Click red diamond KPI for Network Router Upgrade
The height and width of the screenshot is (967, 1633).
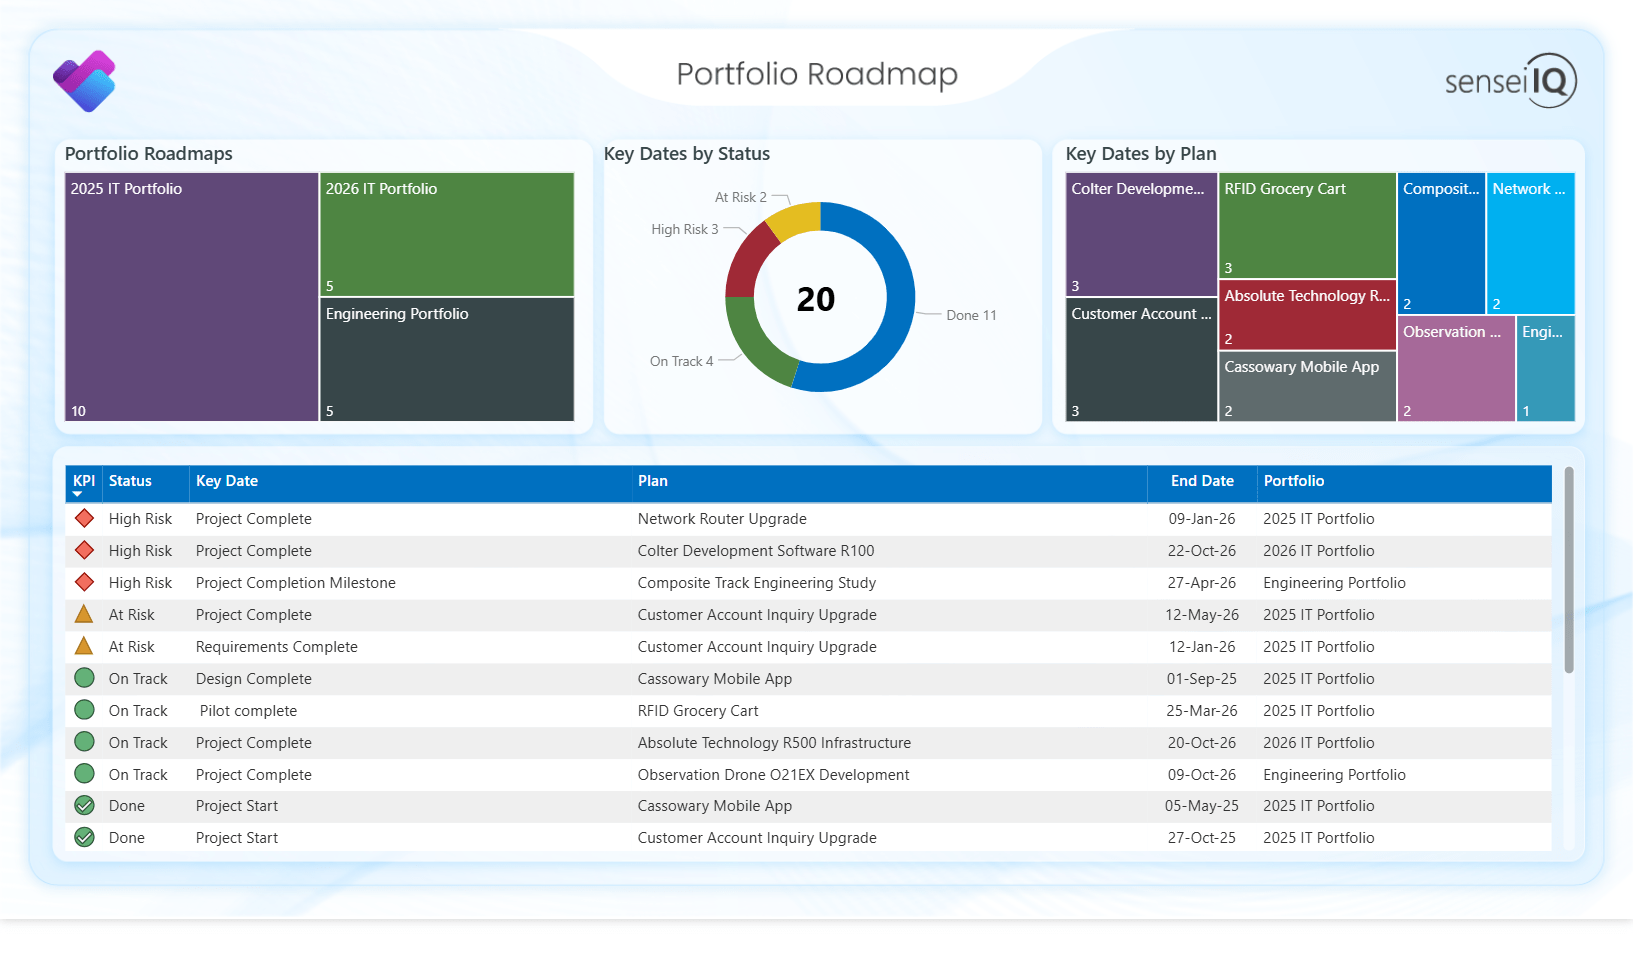point(85,518)
